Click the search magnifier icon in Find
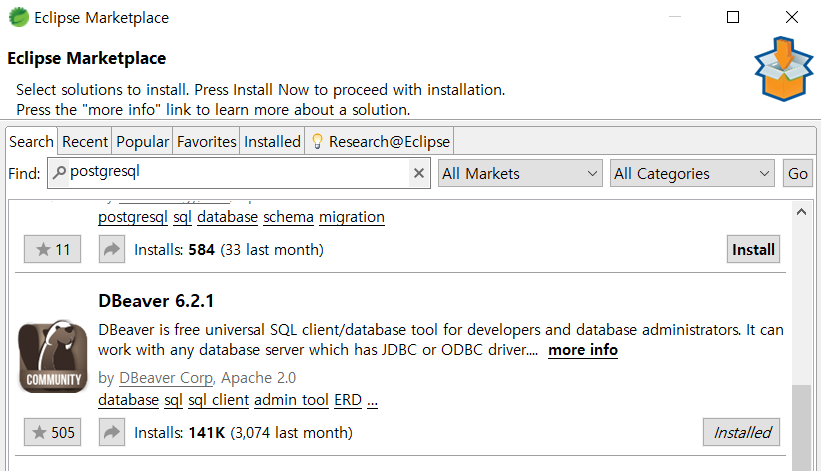 (60, 172)
